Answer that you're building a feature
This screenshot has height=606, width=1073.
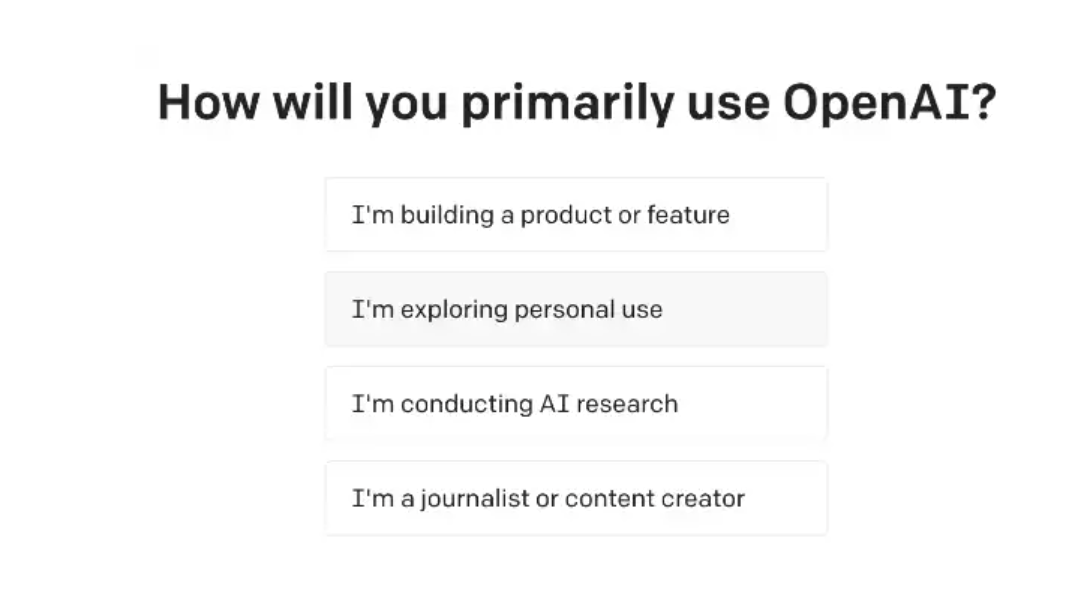pos(575,215)
